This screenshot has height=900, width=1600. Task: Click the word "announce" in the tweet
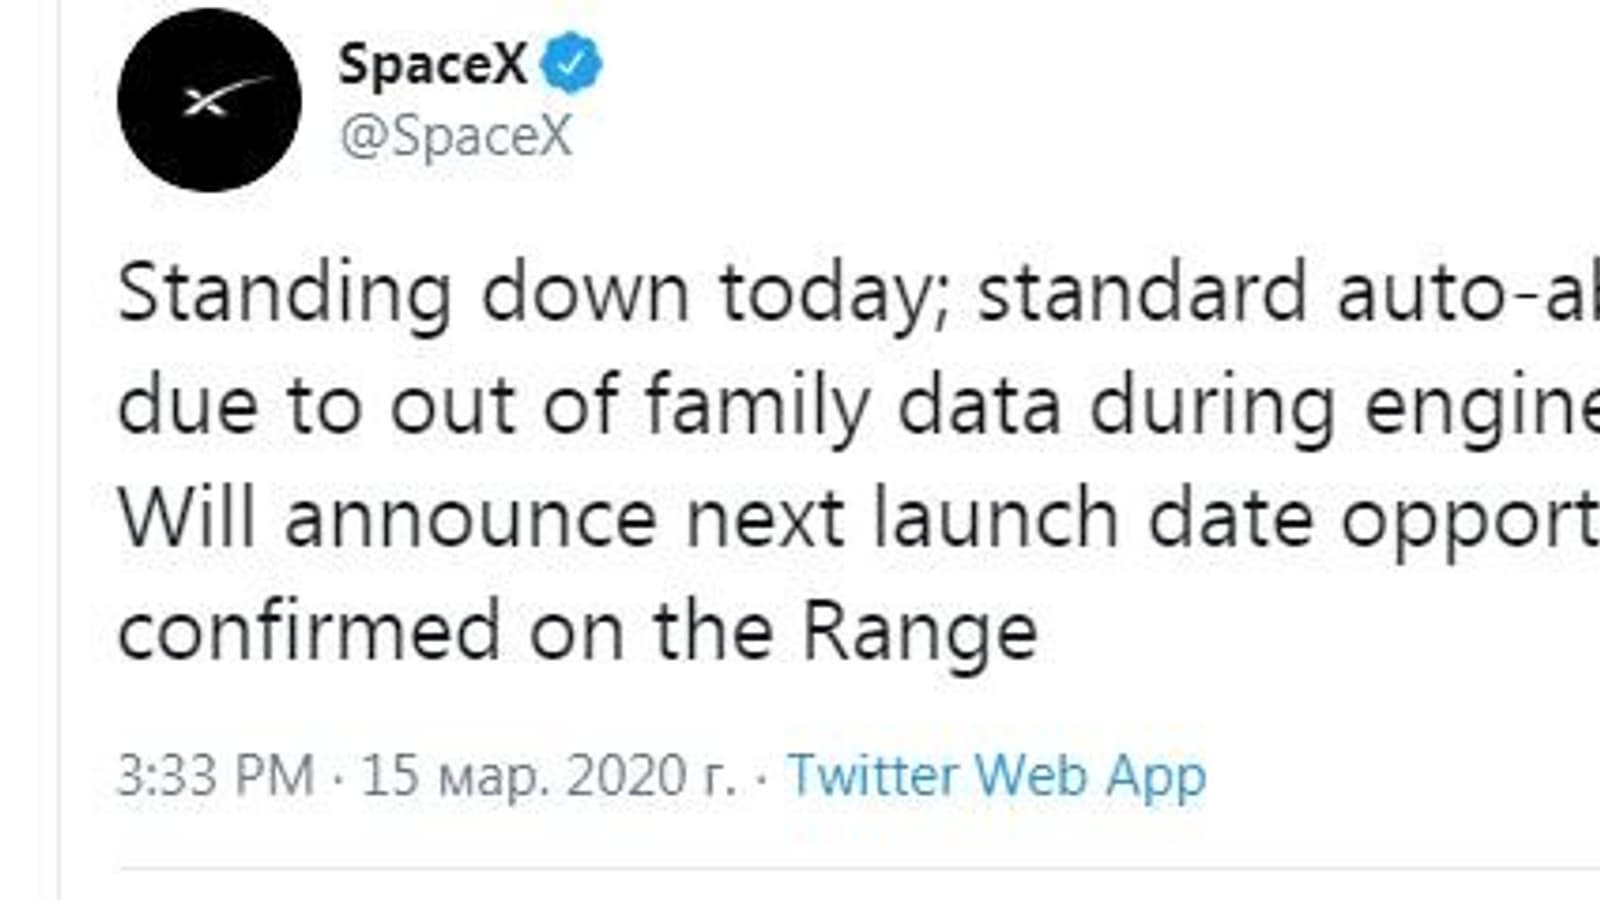coord(470,519)
